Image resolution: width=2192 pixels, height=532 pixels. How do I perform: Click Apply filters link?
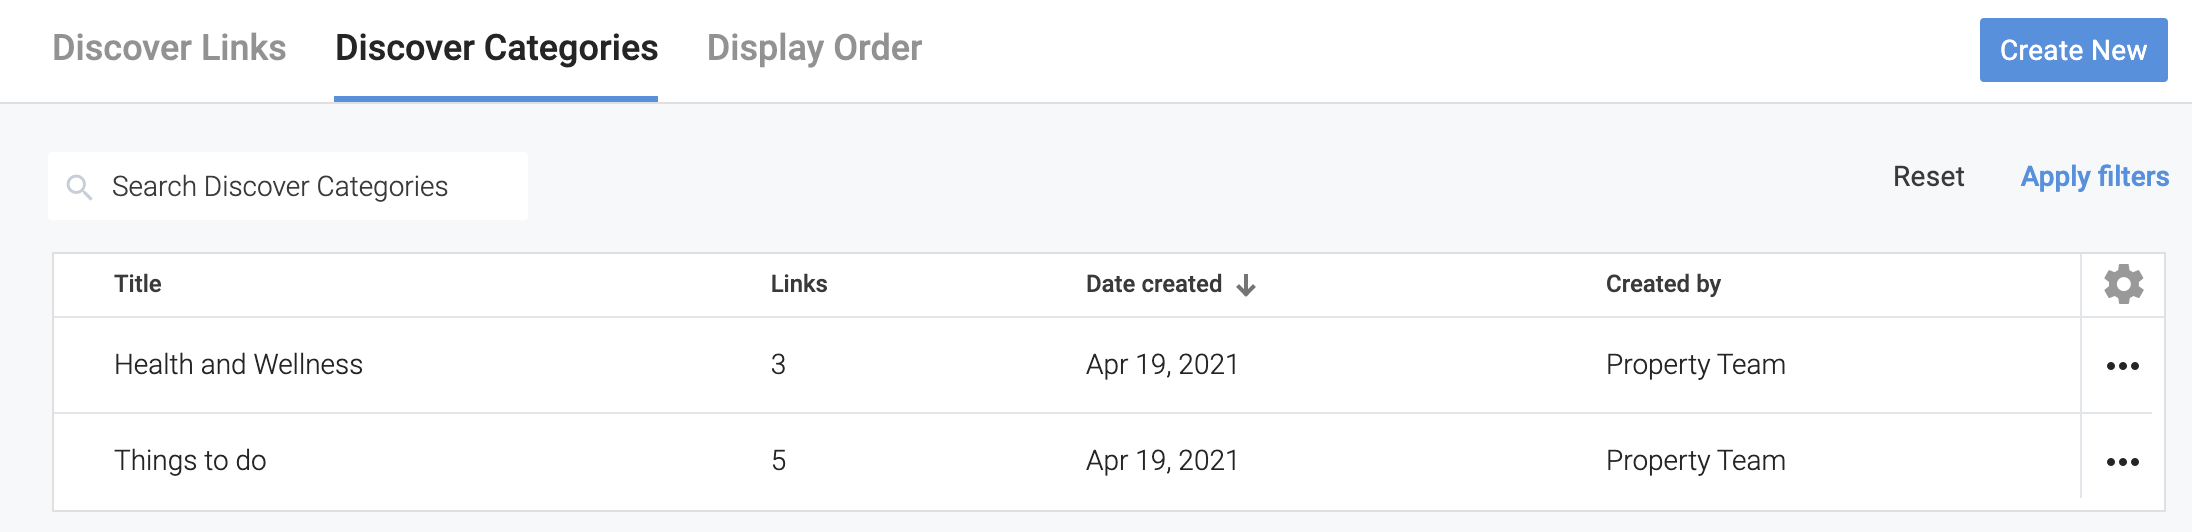[2094, 177]
